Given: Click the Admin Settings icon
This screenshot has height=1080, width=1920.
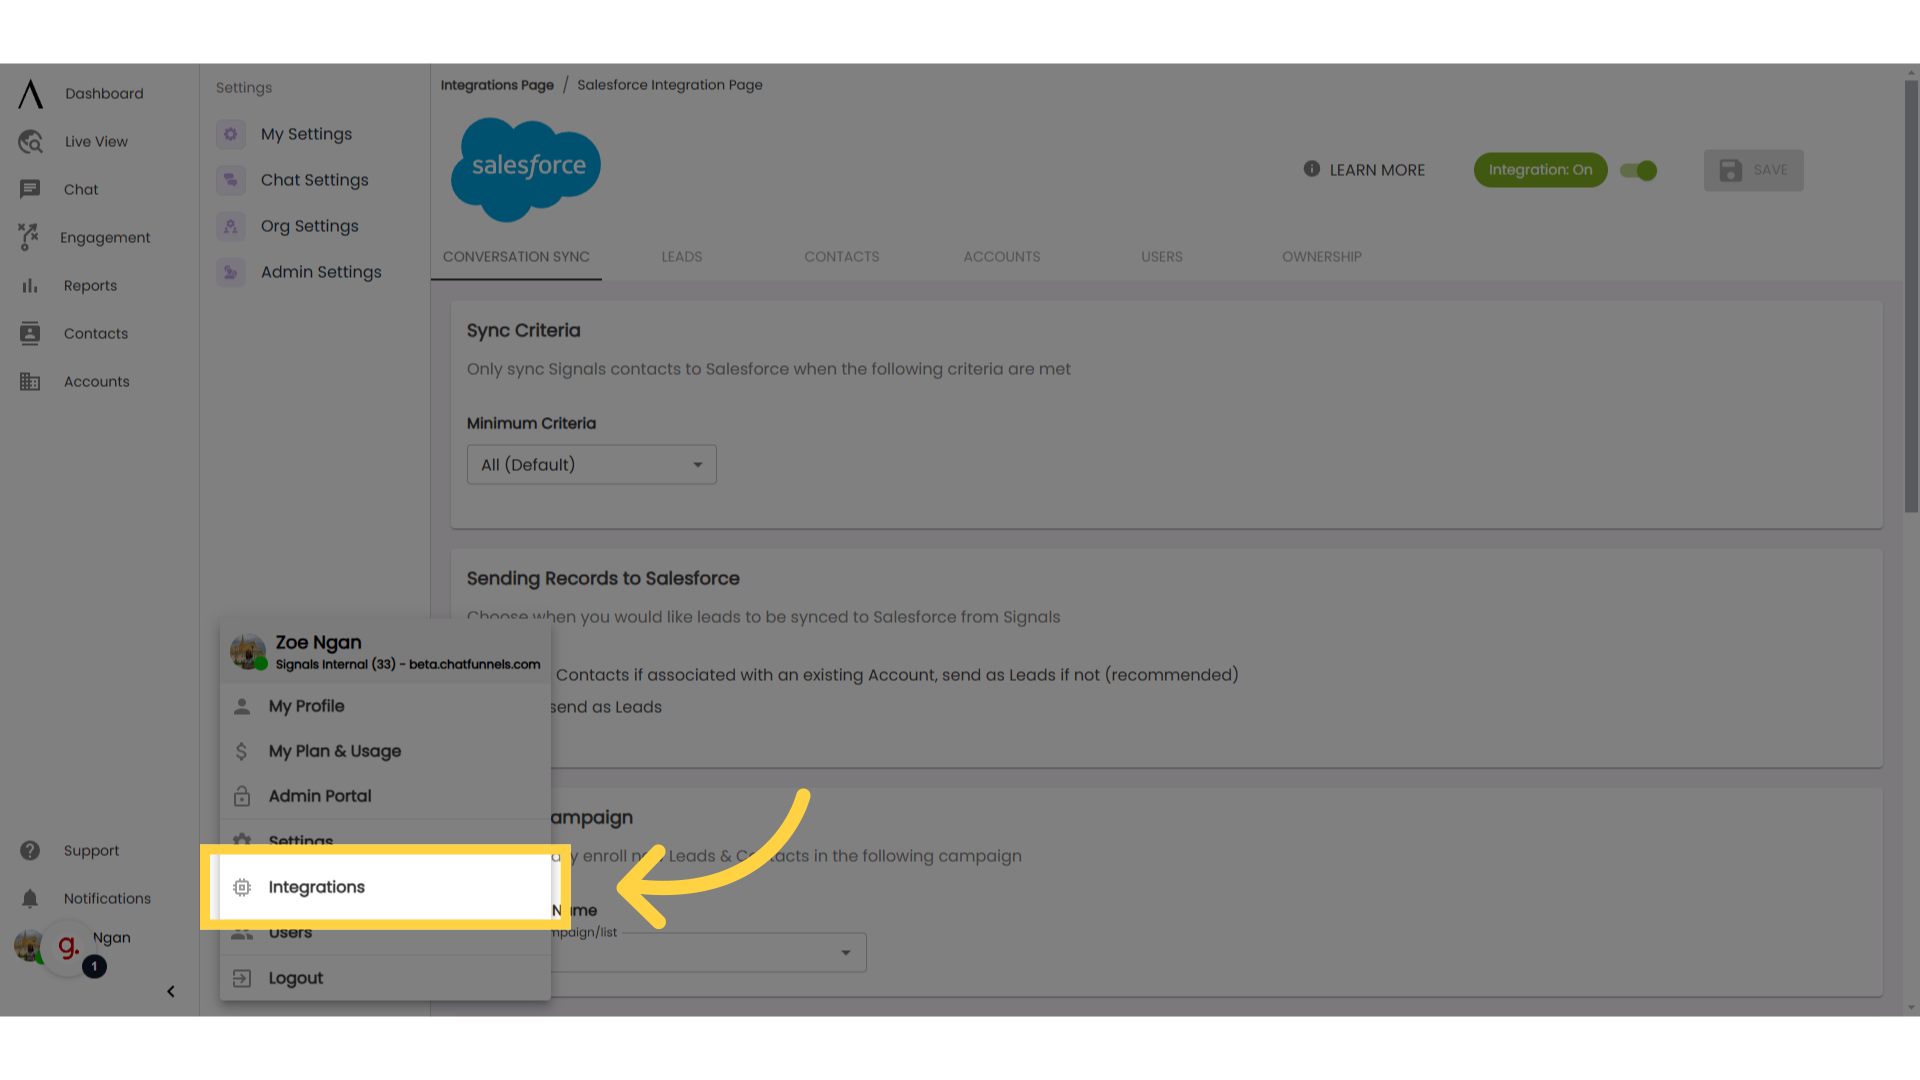Looking at the screenshot, I should (x=231, y=272).
